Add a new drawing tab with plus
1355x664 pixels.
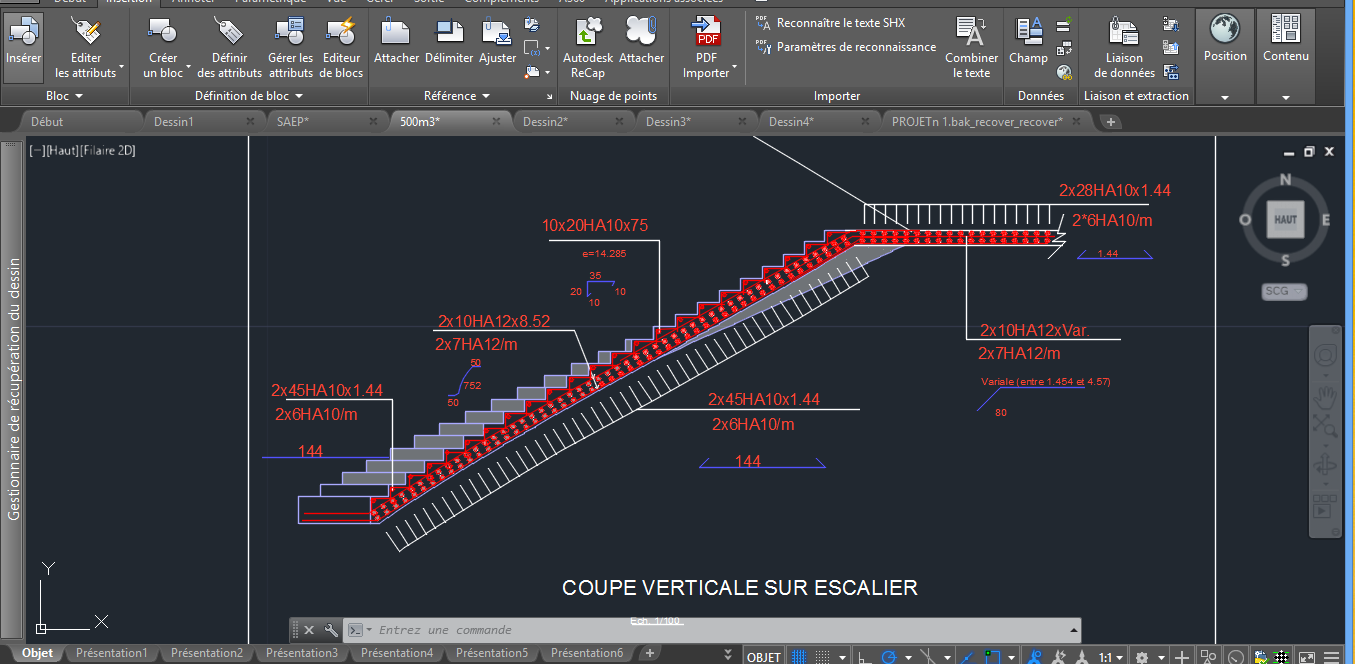(x=1111, y=122)
